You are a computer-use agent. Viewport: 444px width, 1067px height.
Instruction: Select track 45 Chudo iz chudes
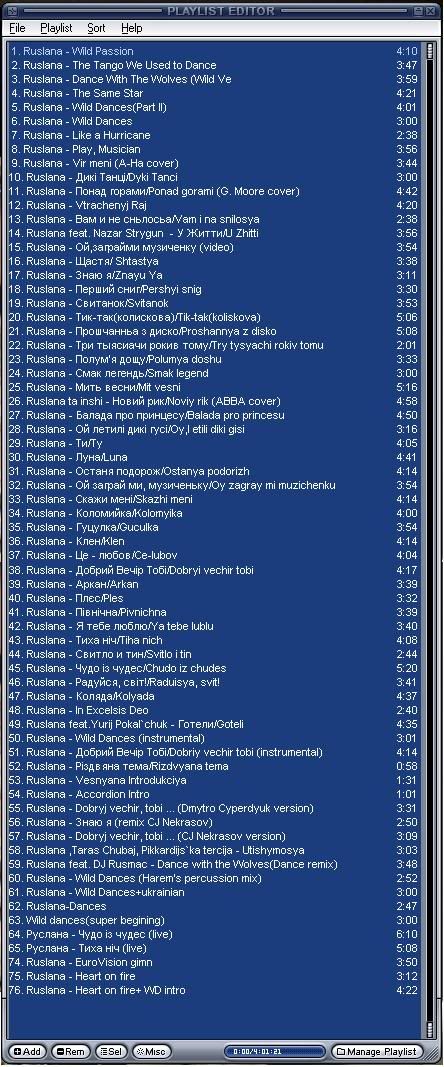coord(215,668)
